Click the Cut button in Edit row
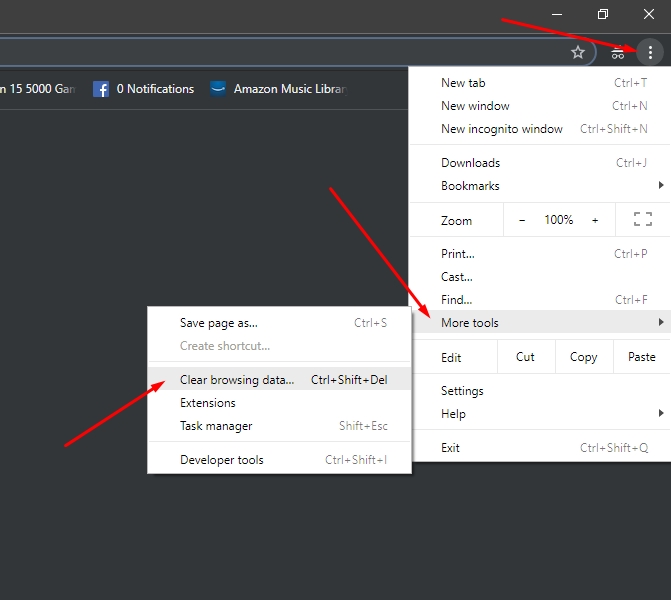Screen dimensions: 671x600 pos(526,357)
